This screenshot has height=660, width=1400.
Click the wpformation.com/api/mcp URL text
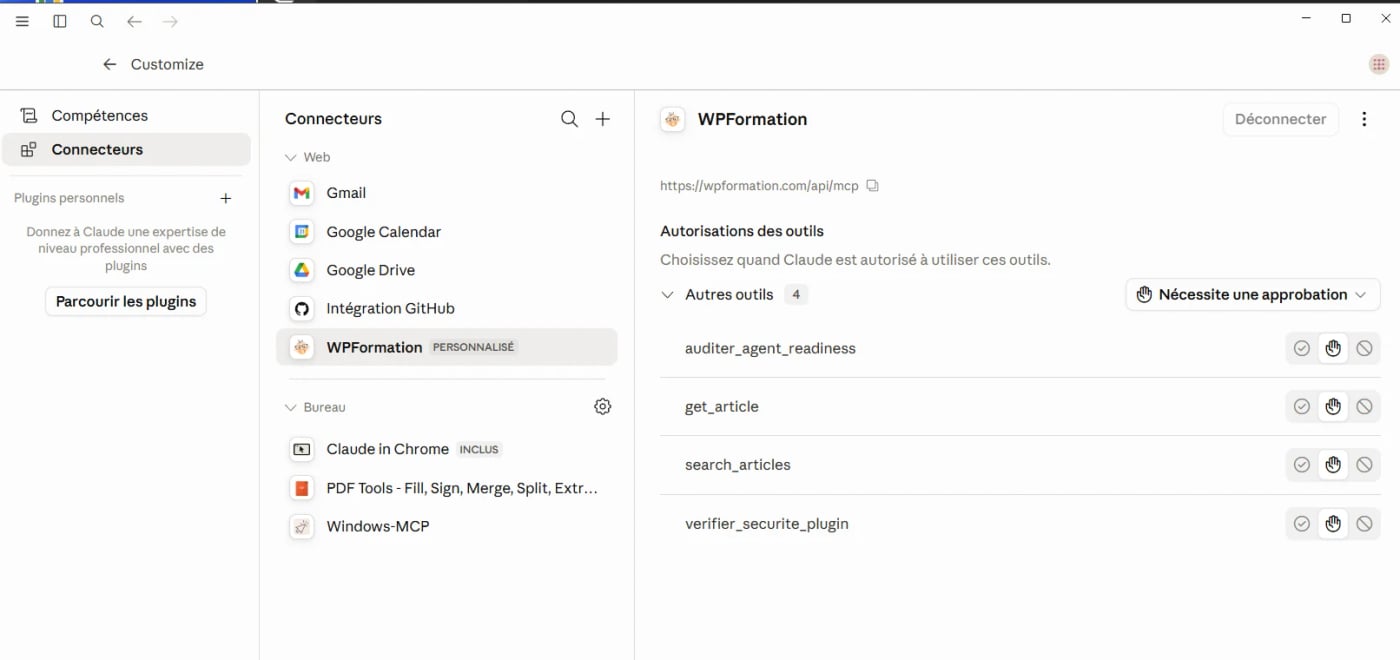tap(759, 186)
